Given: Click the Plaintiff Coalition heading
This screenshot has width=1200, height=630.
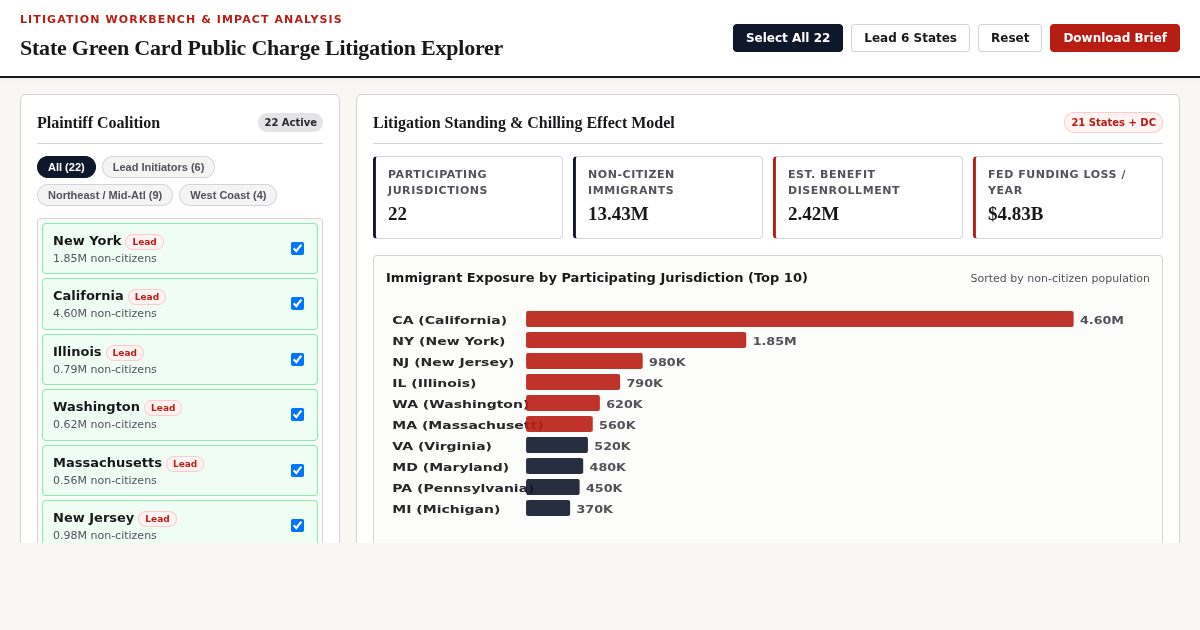Looking at the screenshot, I should click(x=98, y=123).
